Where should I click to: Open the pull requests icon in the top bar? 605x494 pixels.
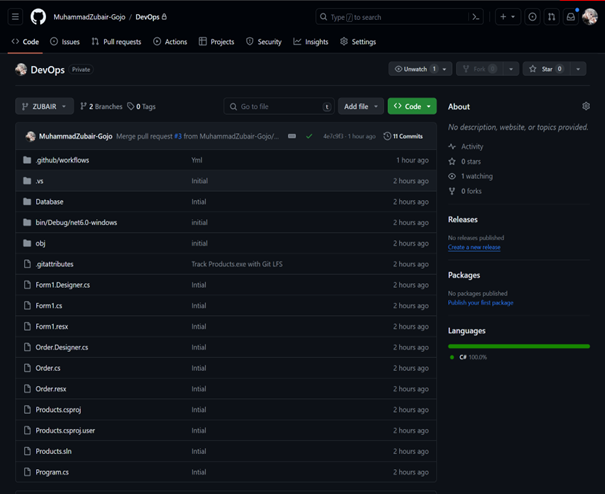pos(551,17)
